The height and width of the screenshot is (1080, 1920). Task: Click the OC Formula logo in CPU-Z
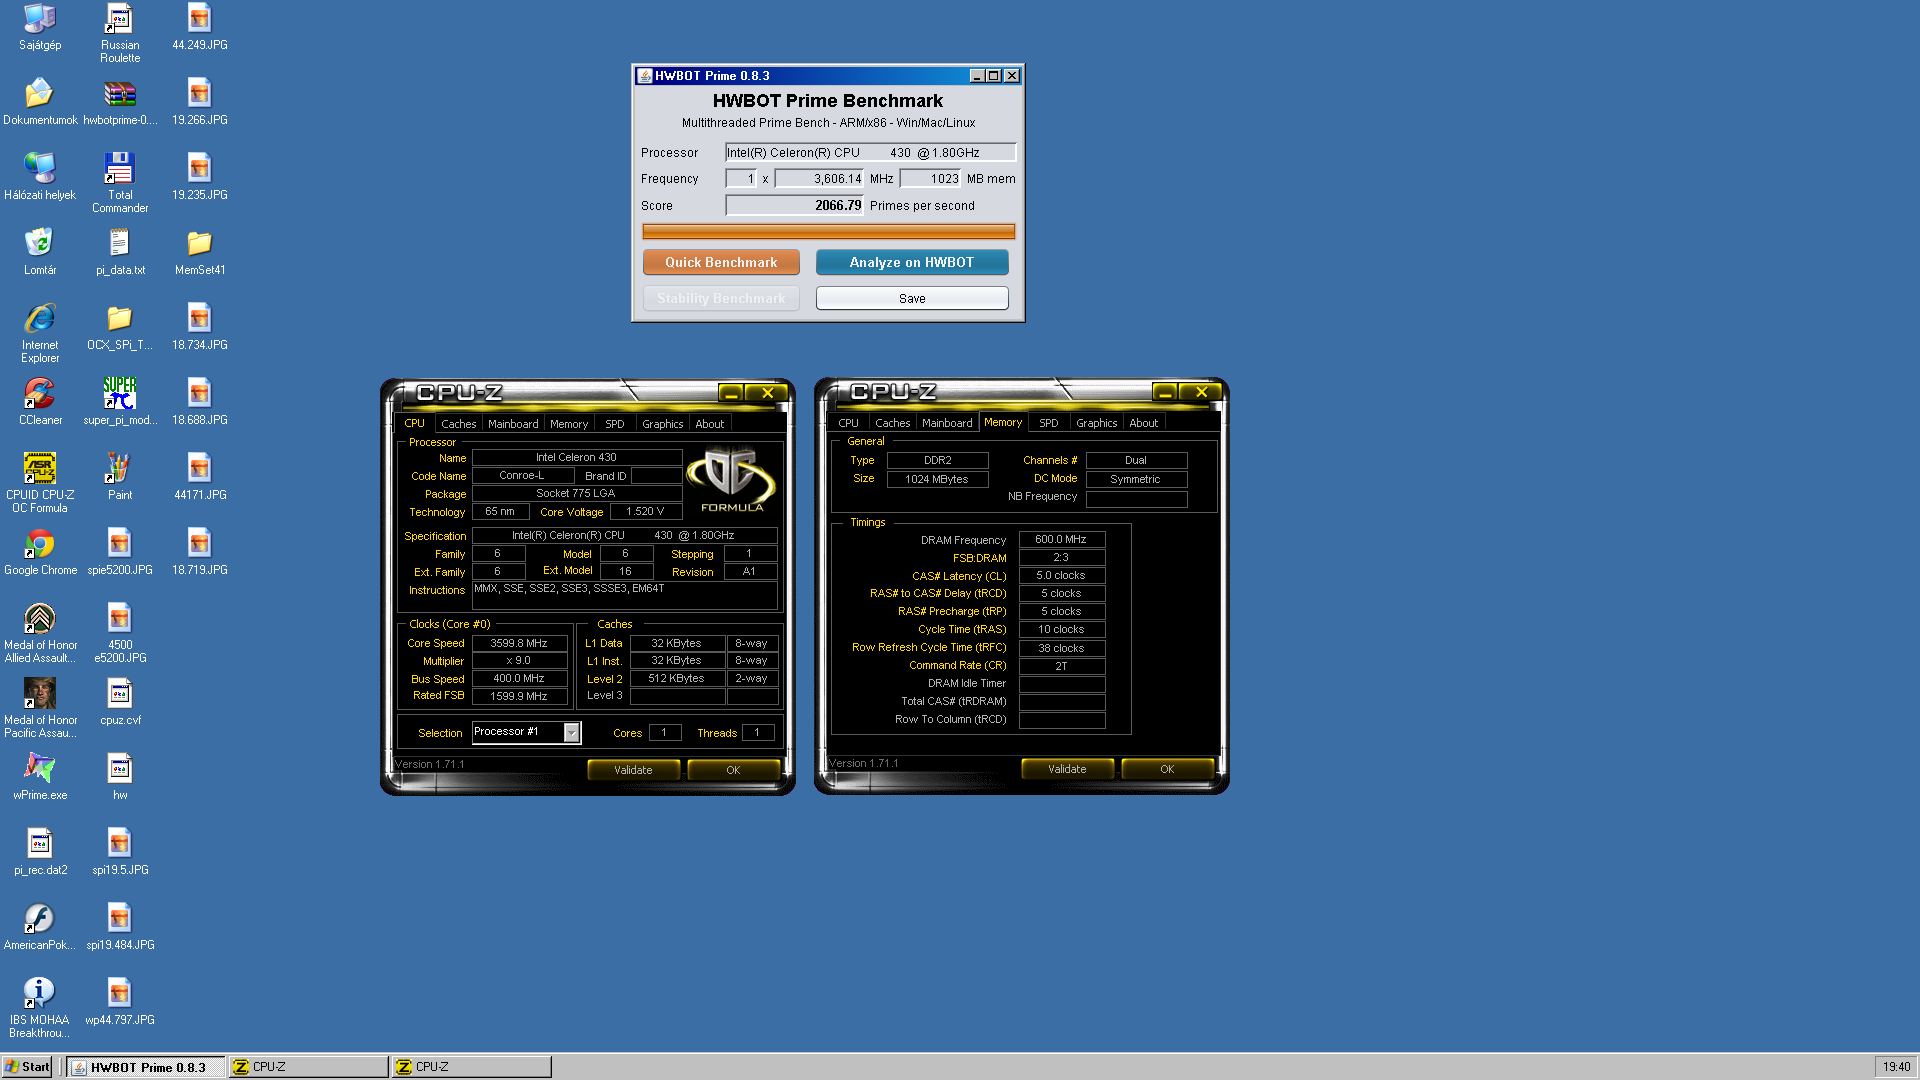[x=732, y=481]
